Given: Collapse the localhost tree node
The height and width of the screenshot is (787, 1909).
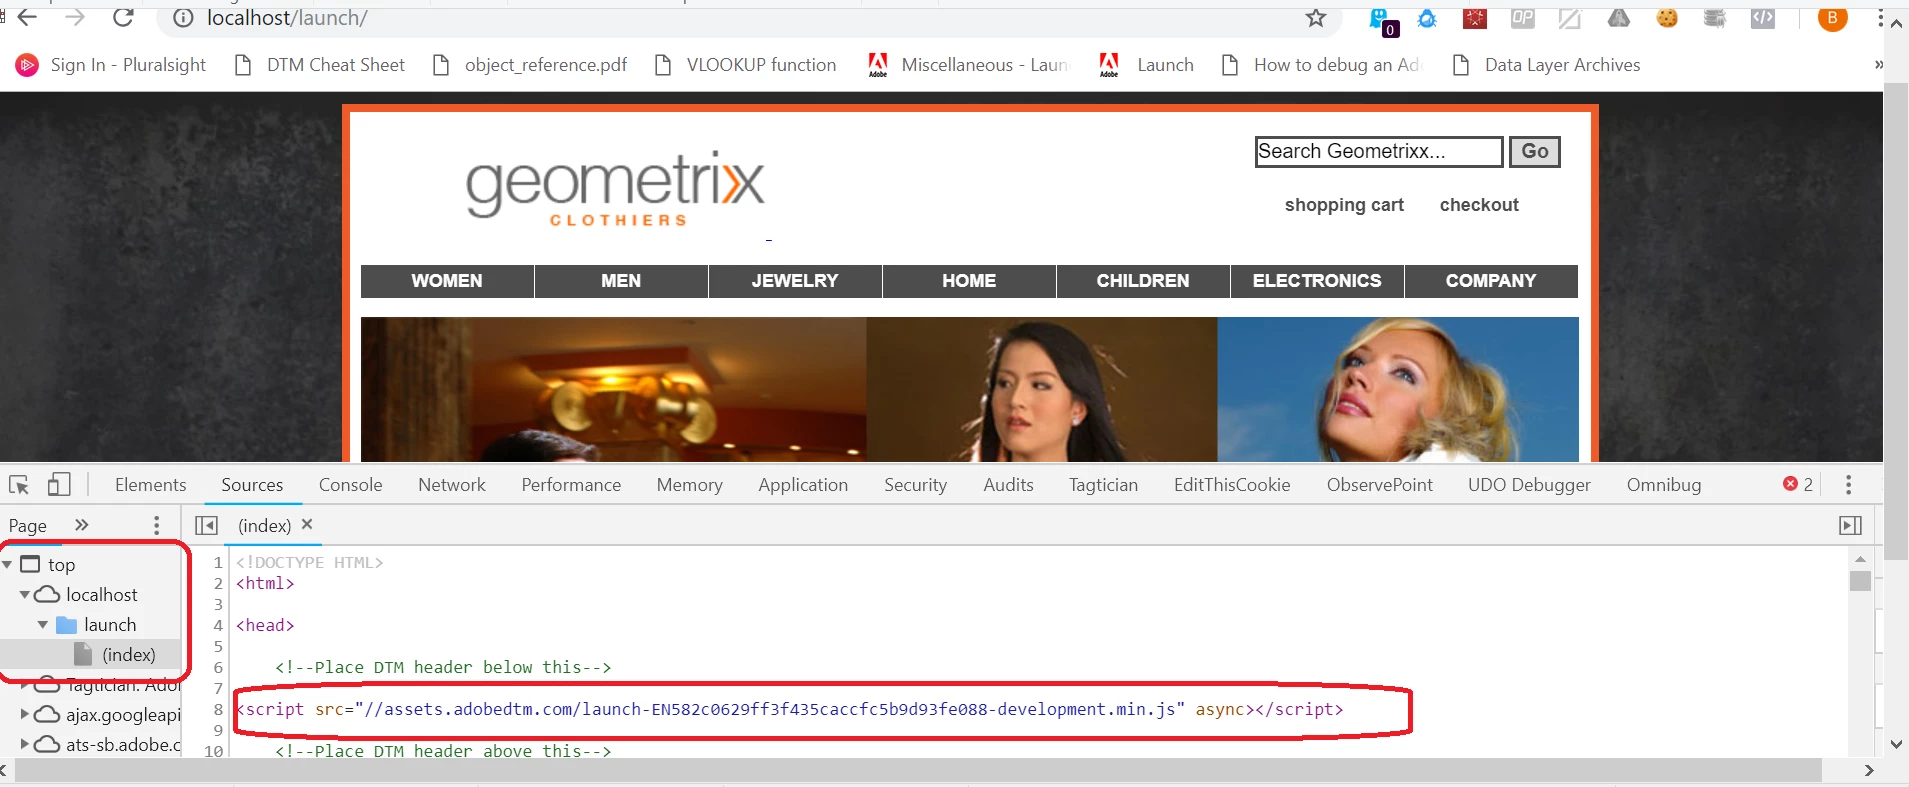Looking at the screenshot, I should [x=25, y=594].
